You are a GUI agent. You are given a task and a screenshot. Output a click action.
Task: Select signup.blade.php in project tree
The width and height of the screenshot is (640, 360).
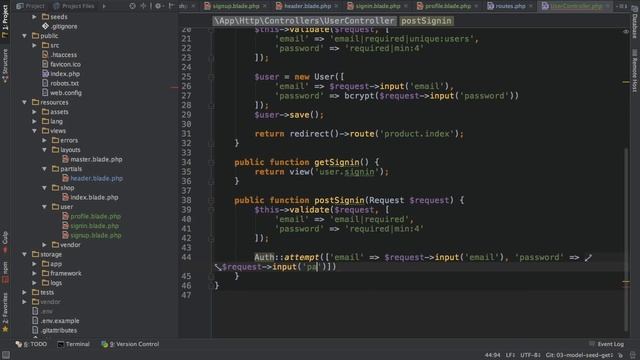(x=91, y=235)
